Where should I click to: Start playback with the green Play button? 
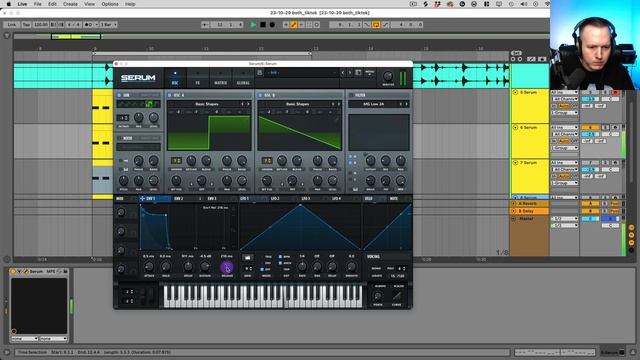click(x=253, y=24)
